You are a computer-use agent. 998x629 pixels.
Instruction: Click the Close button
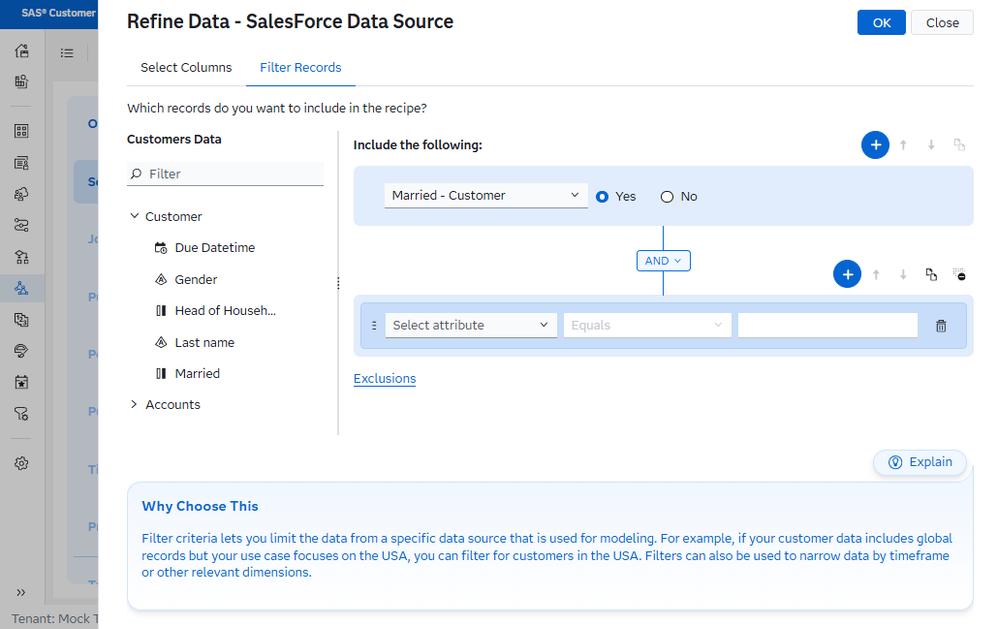(942, 23)
